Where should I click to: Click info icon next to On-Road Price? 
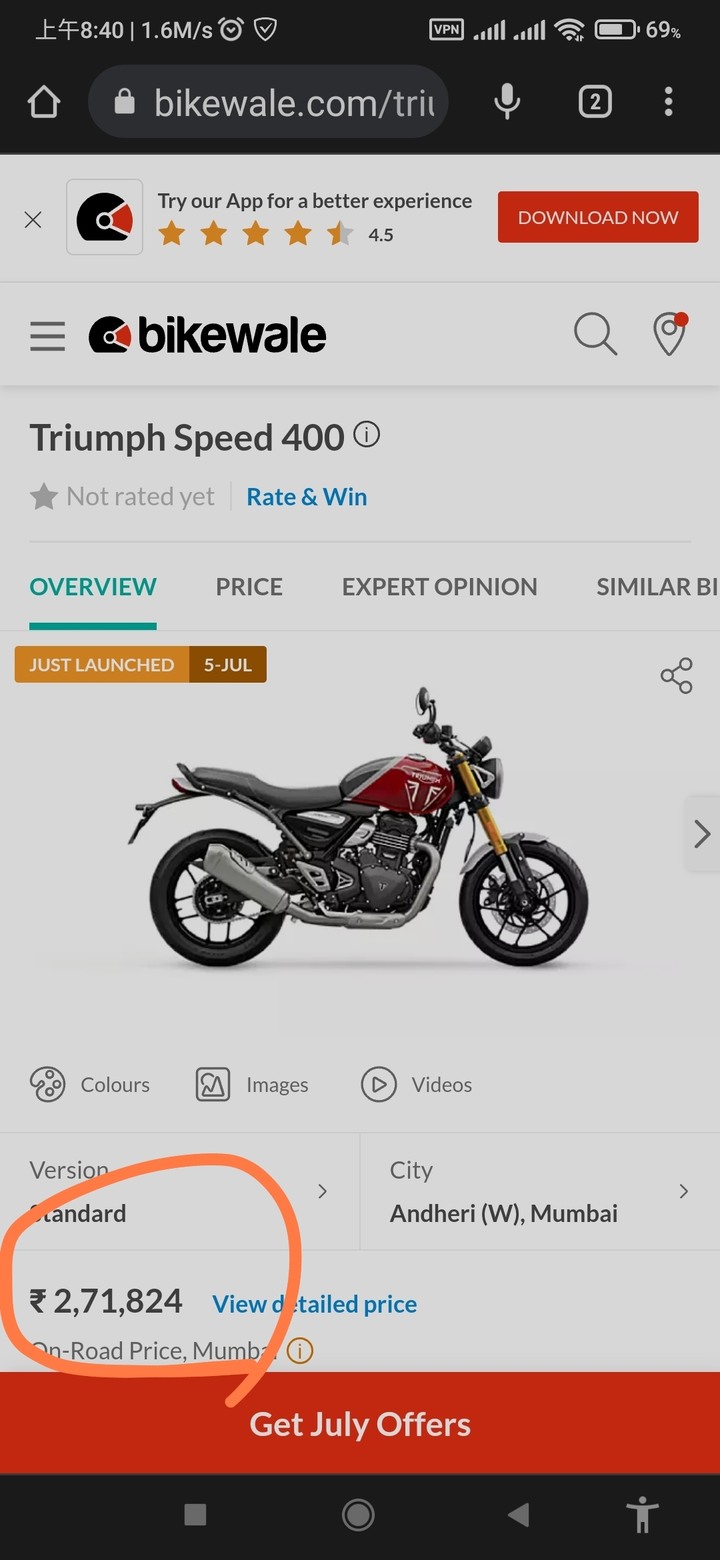tap(300, 1351)
